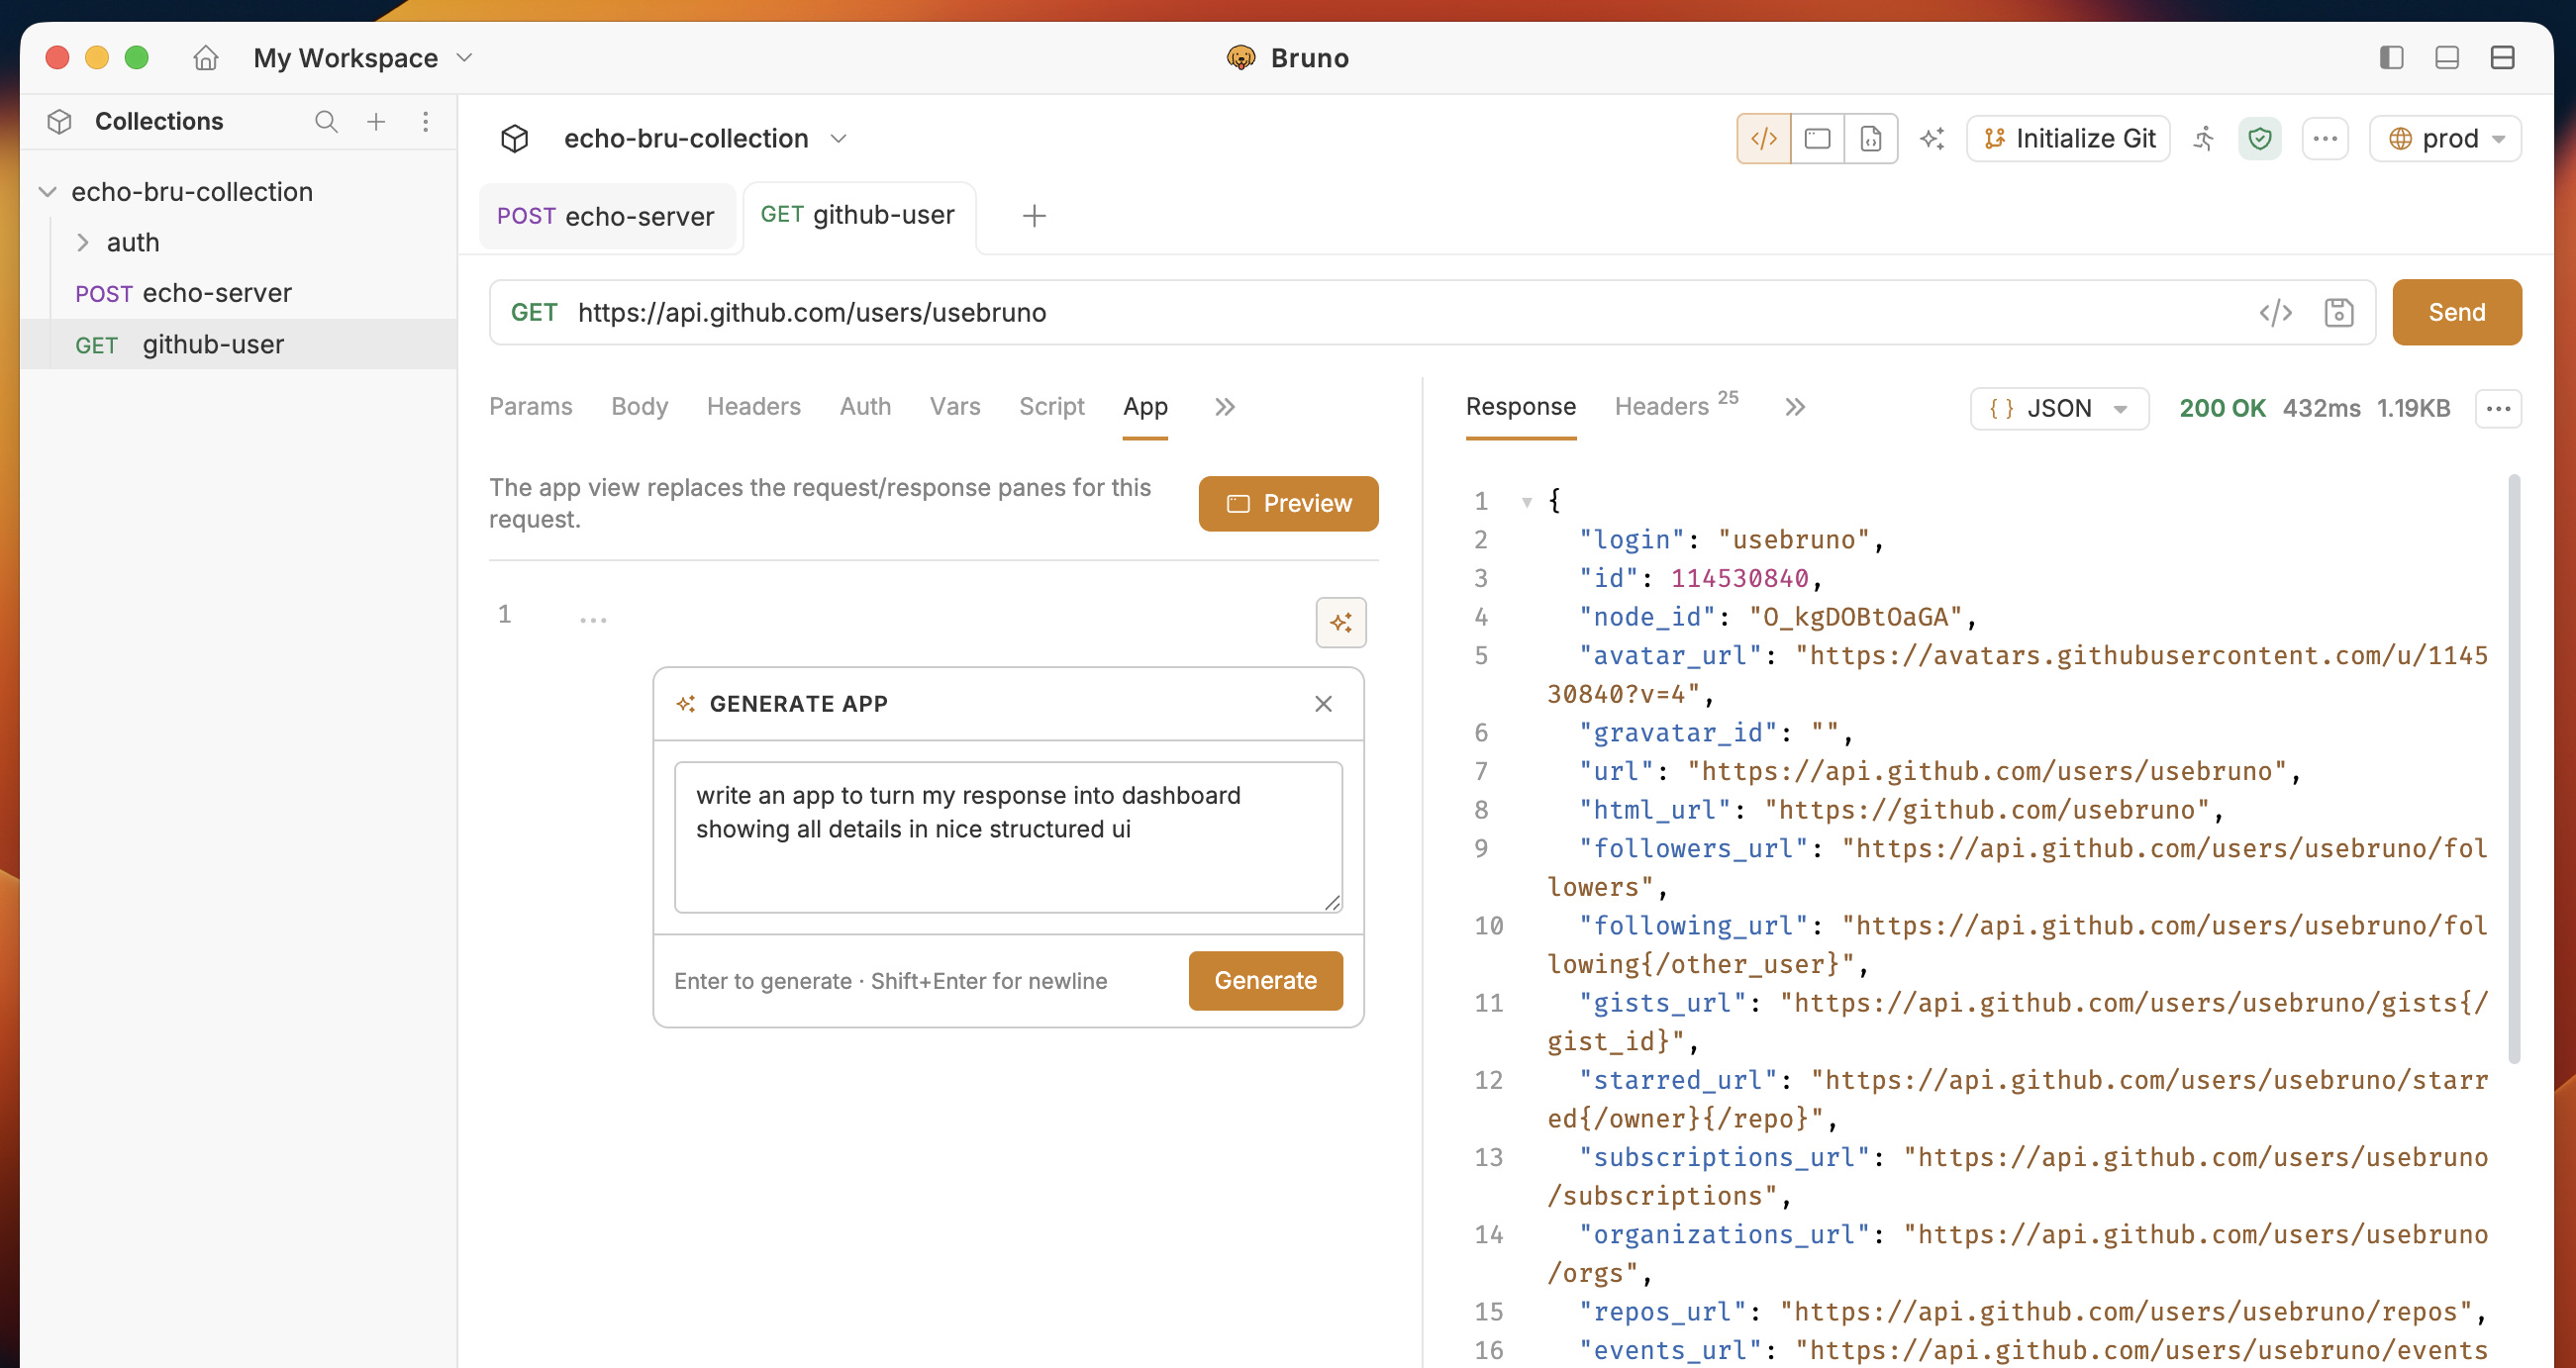Open the Body tab

click(x=640, y=407)
